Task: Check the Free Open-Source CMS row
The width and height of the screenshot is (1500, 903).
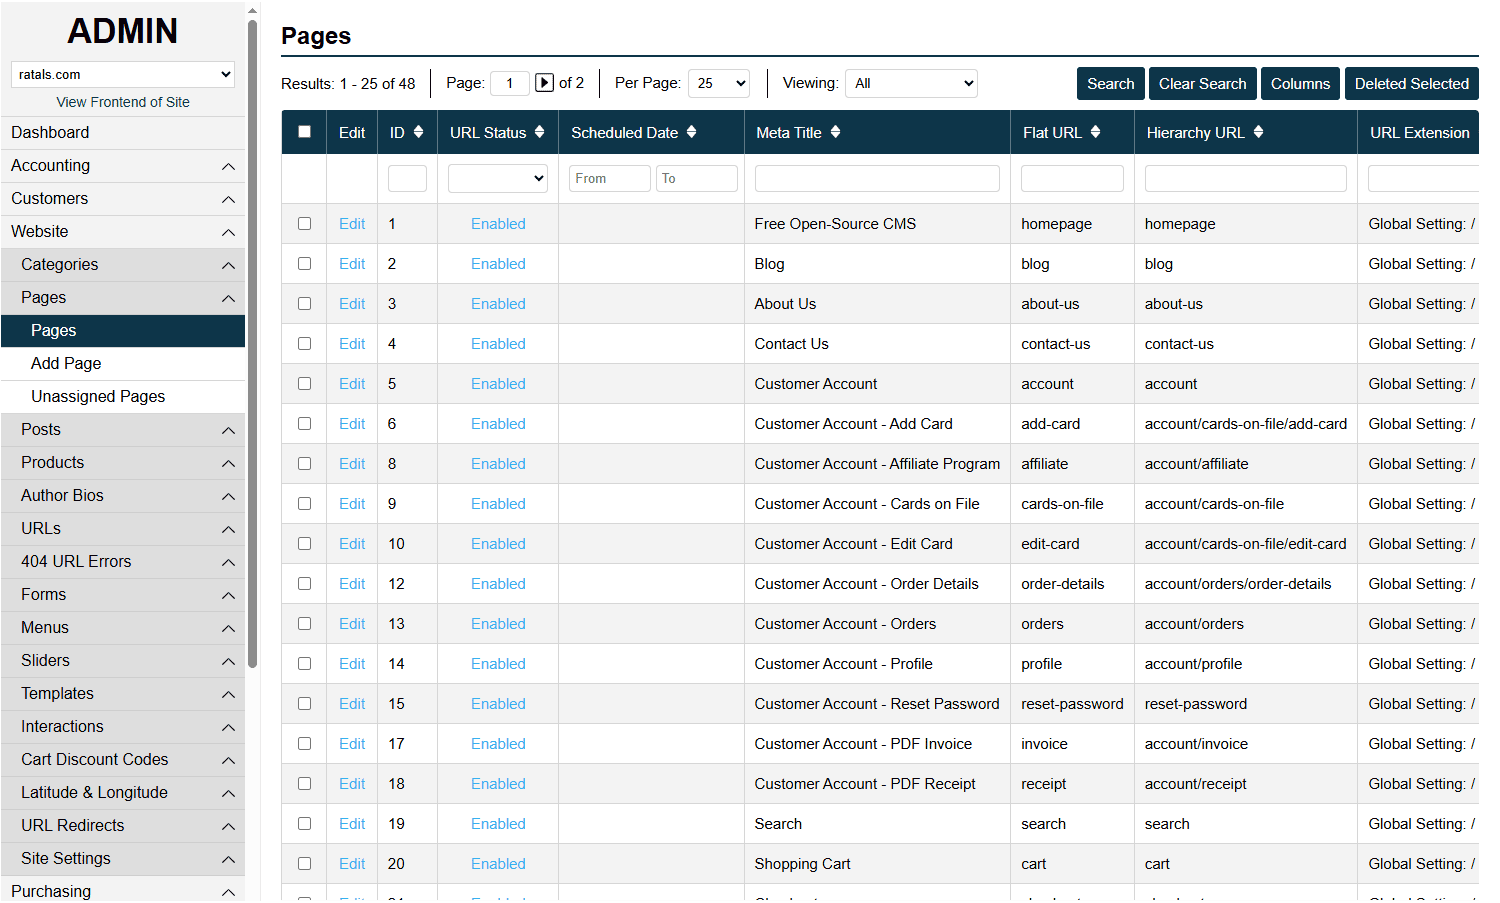Action: point(304,224)
